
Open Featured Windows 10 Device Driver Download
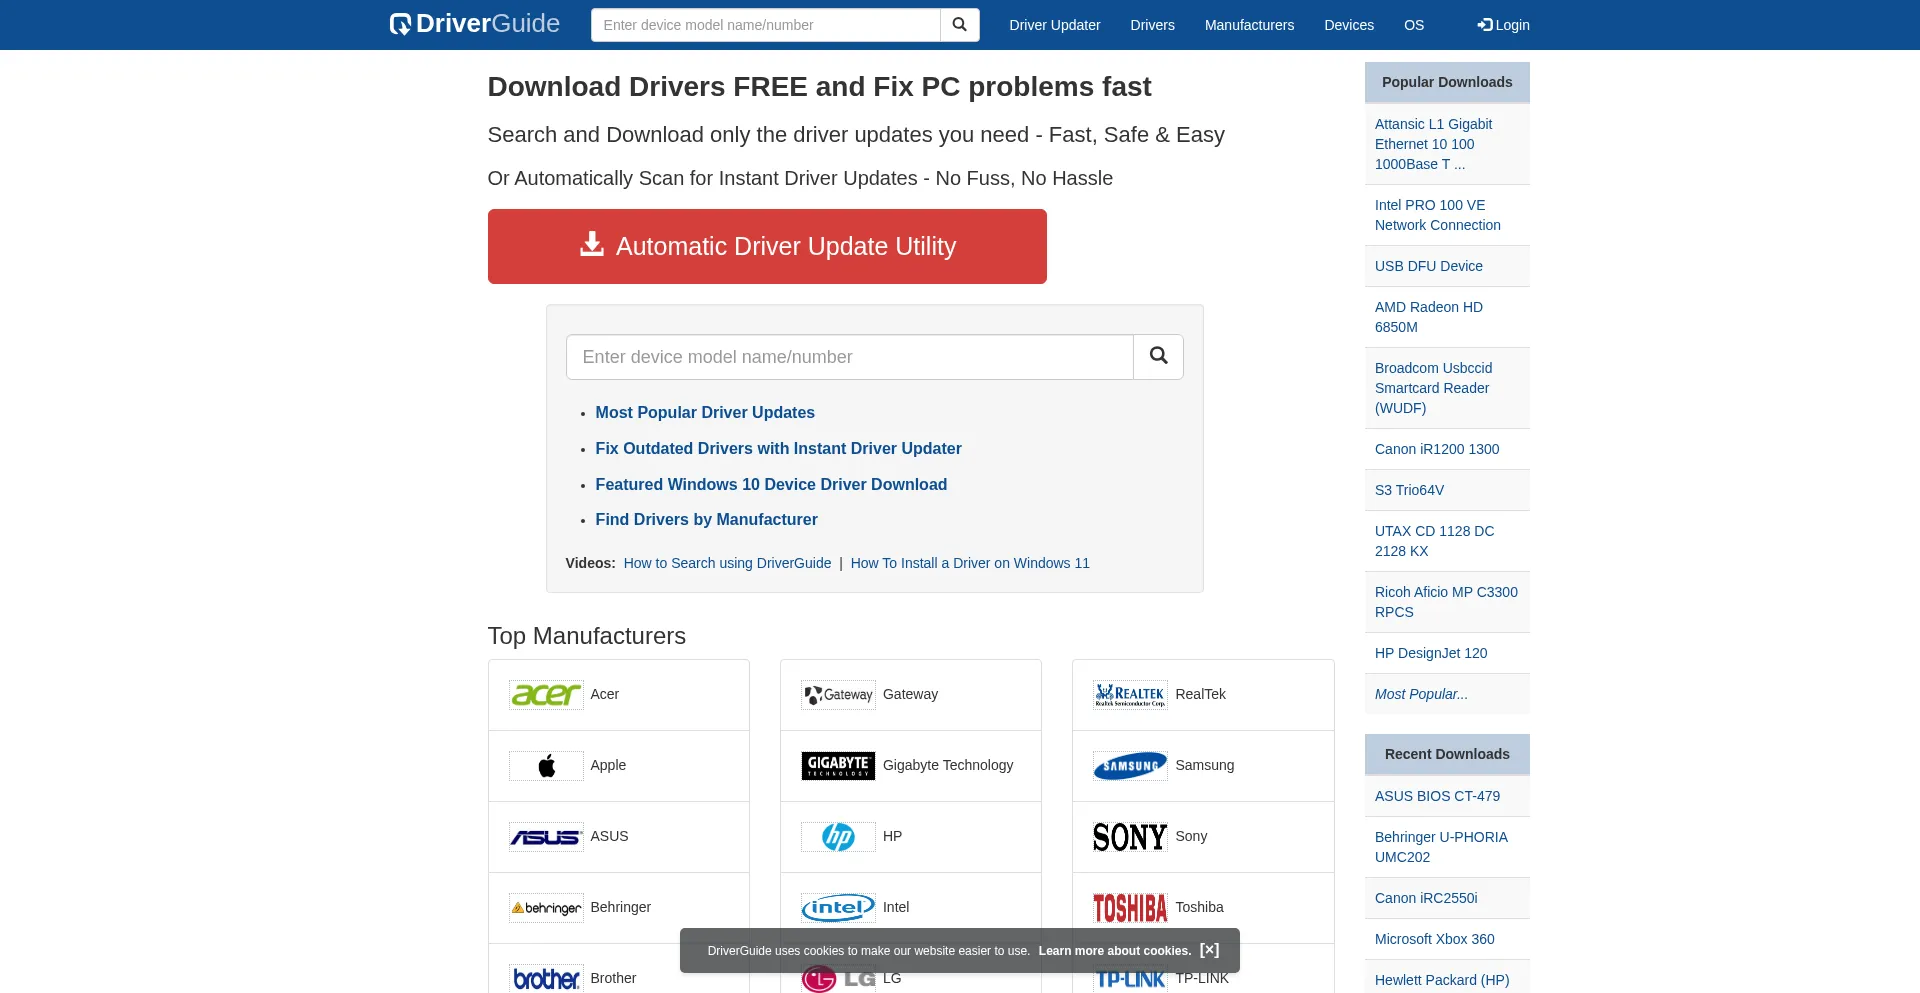pyautogui.click(x=771, y=484)
